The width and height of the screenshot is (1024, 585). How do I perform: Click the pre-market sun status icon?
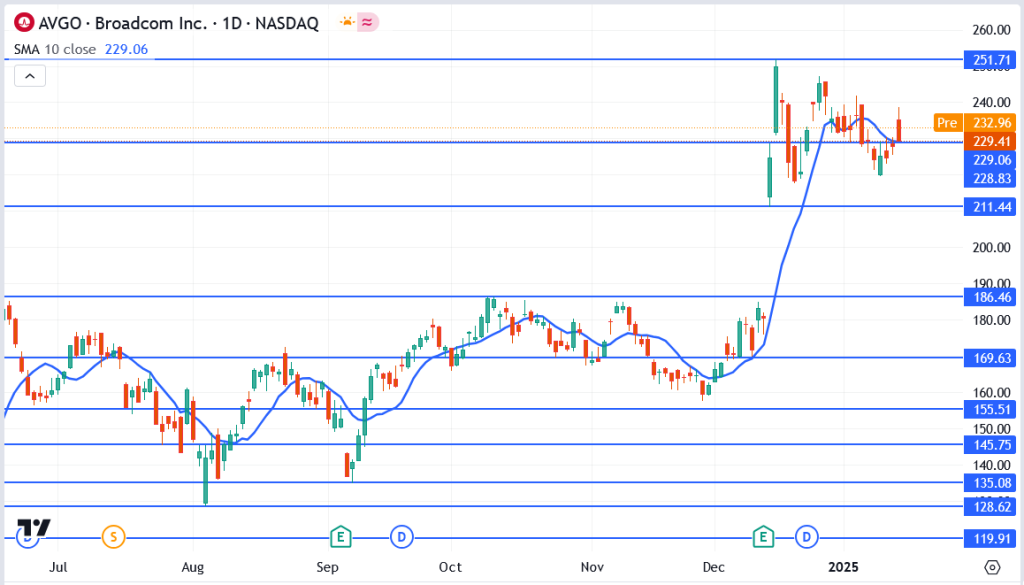coord(347,20)
